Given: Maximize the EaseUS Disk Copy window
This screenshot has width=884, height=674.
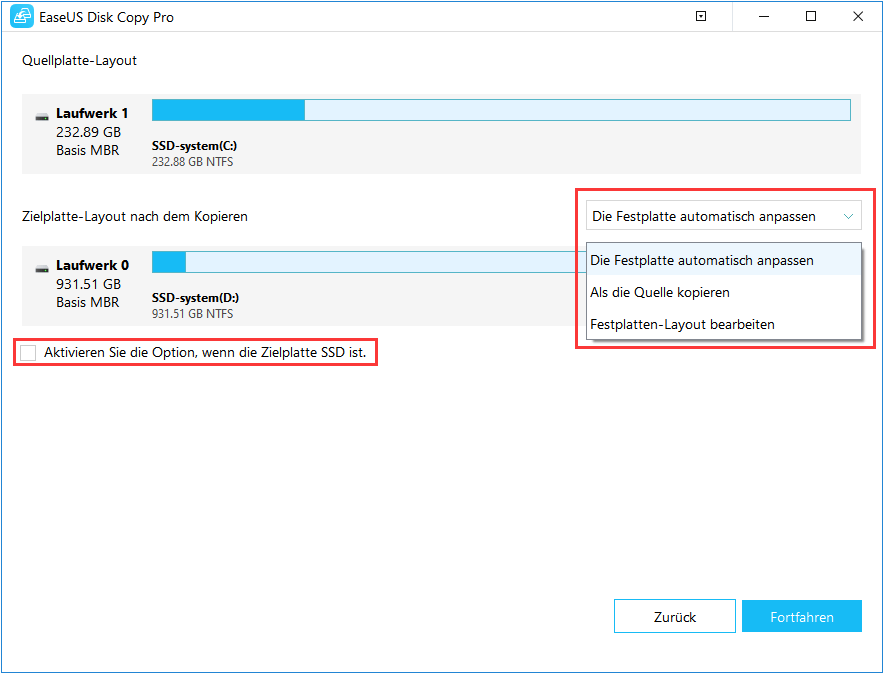Looking at the screenshot, I should pos(811,16).
